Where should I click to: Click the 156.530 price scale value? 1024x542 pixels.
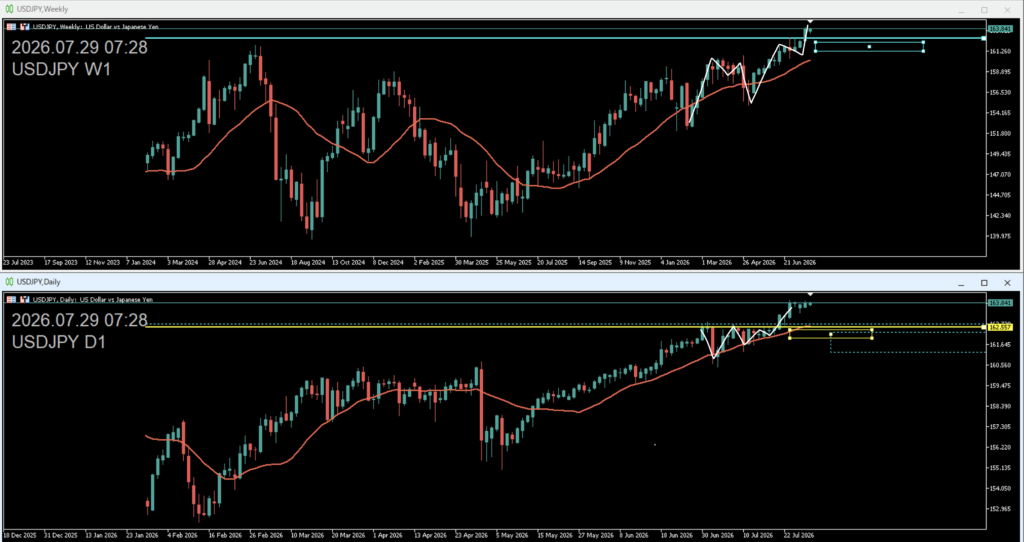999,92
